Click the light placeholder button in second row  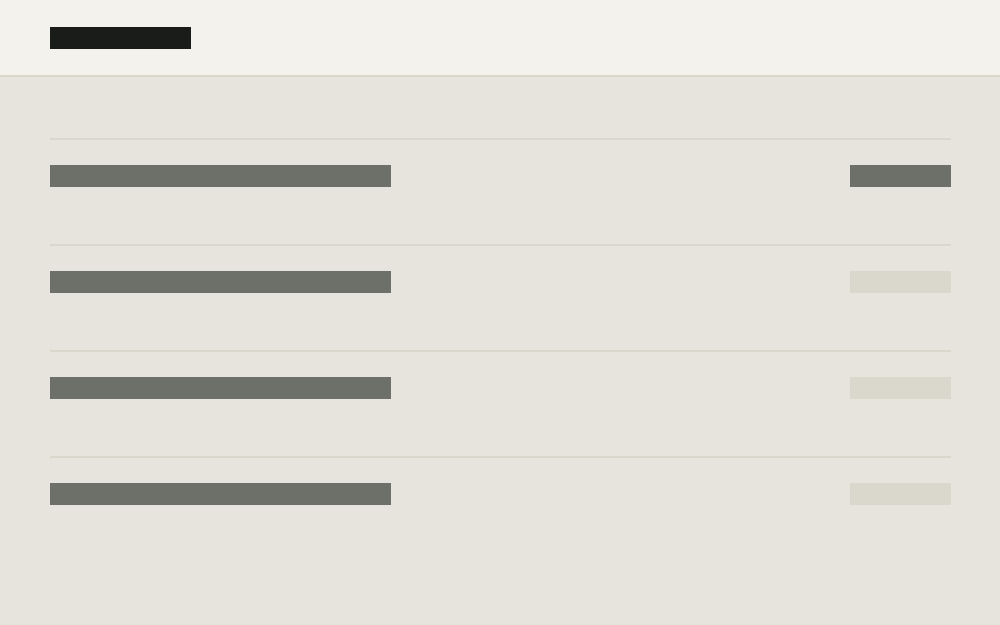click(901, 282)
